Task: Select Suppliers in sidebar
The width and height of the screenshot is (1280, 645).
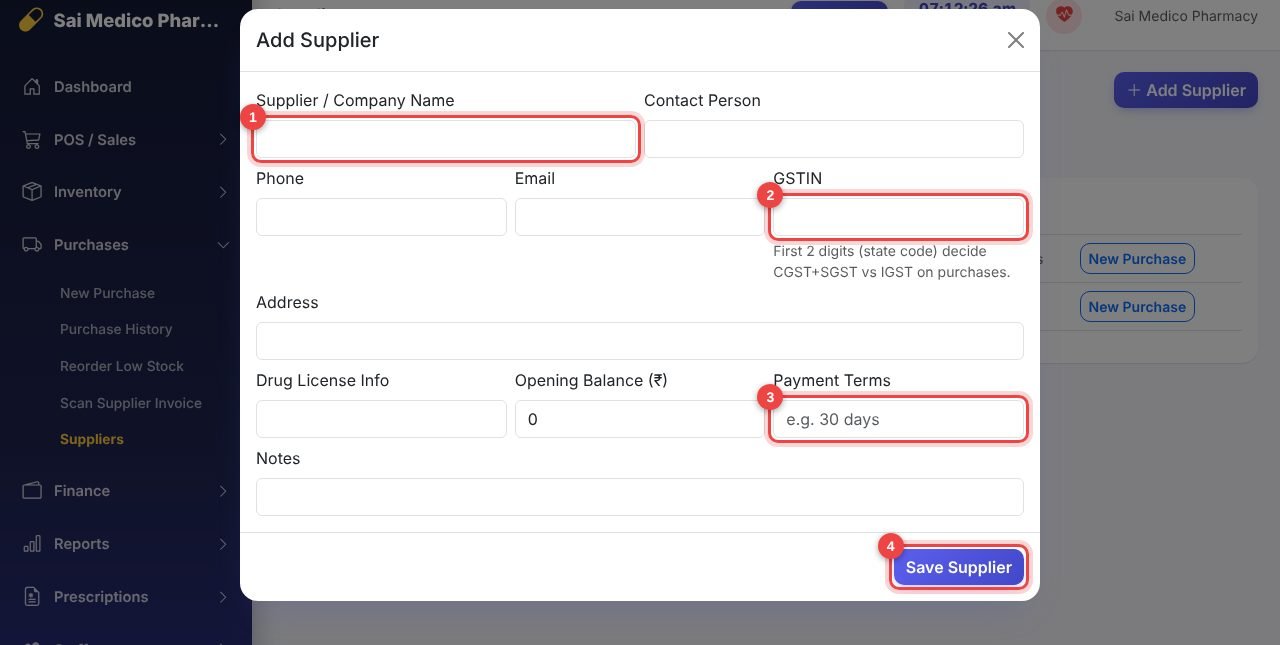Action: (x=92, y=439)
